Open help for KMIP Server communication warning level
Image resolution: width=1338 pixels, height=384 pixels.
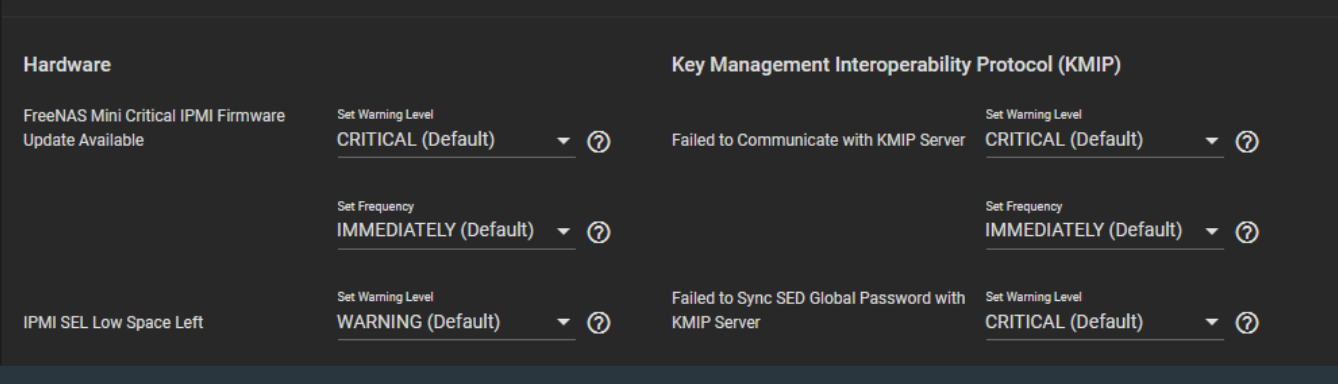[x=1246, y=142]
